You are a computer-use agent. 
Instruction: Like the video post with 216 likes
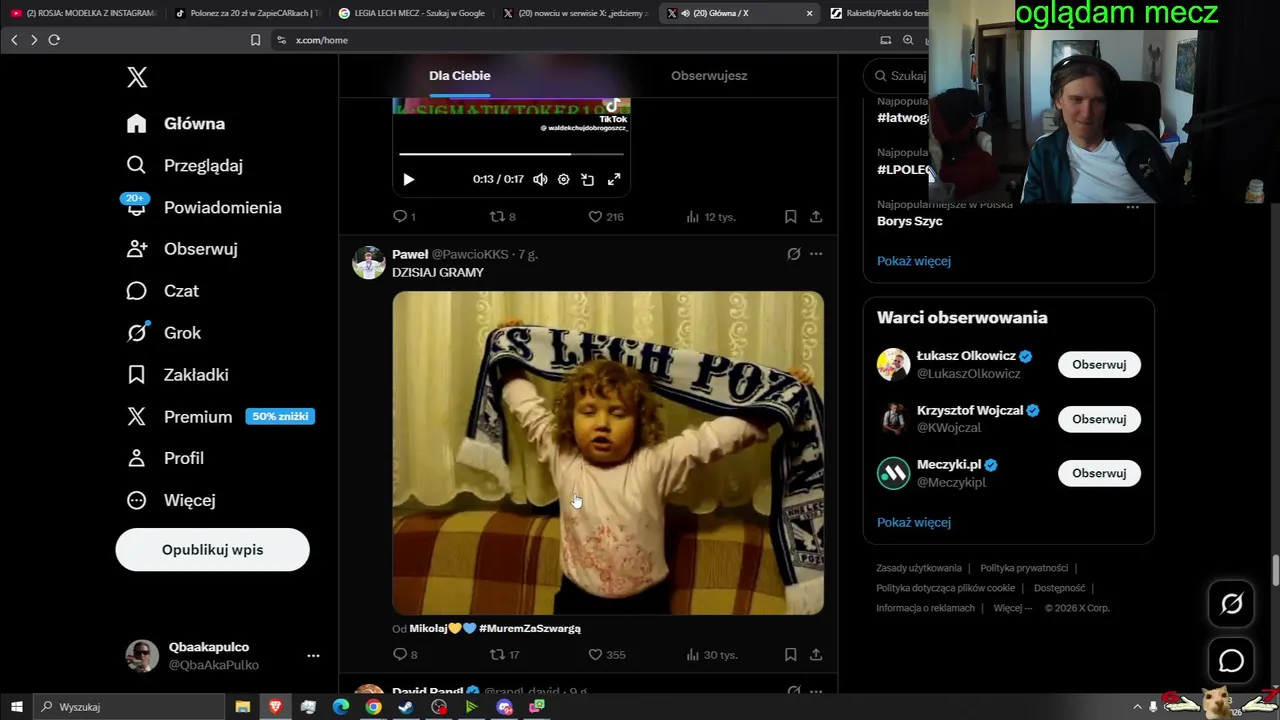coord(605,216)
